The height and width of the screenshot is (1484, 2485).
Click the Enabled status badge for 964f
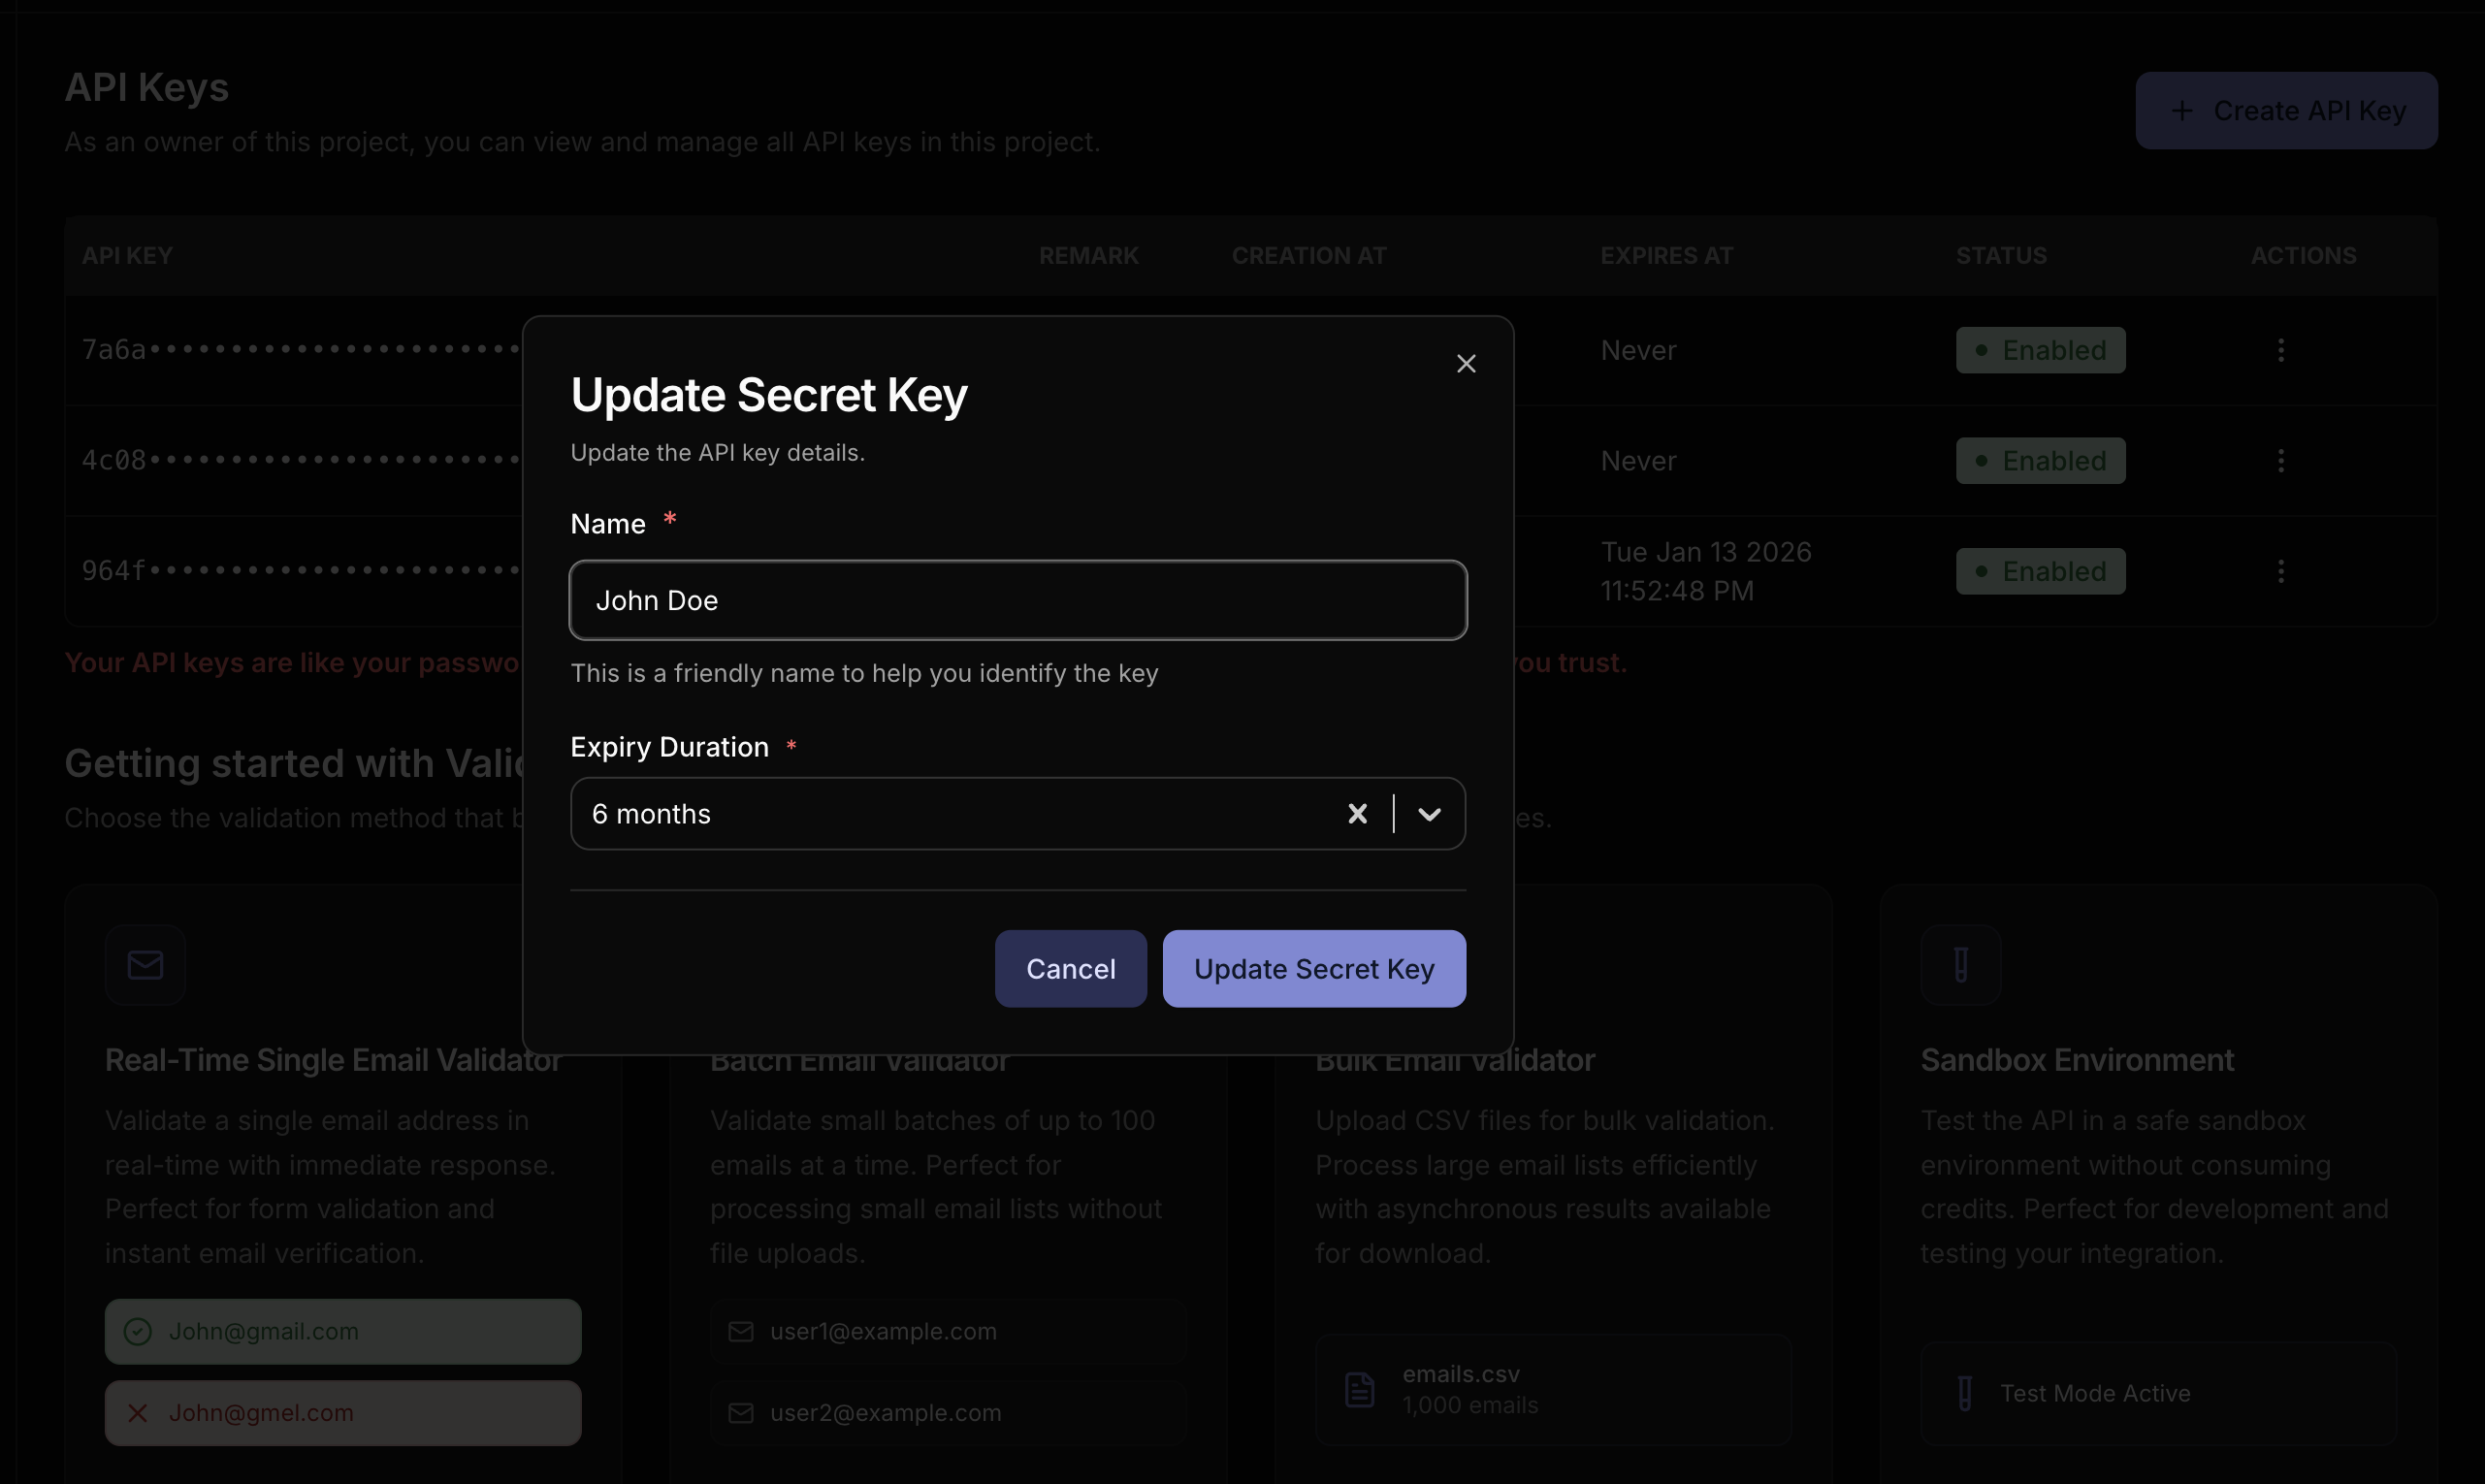2040,571
